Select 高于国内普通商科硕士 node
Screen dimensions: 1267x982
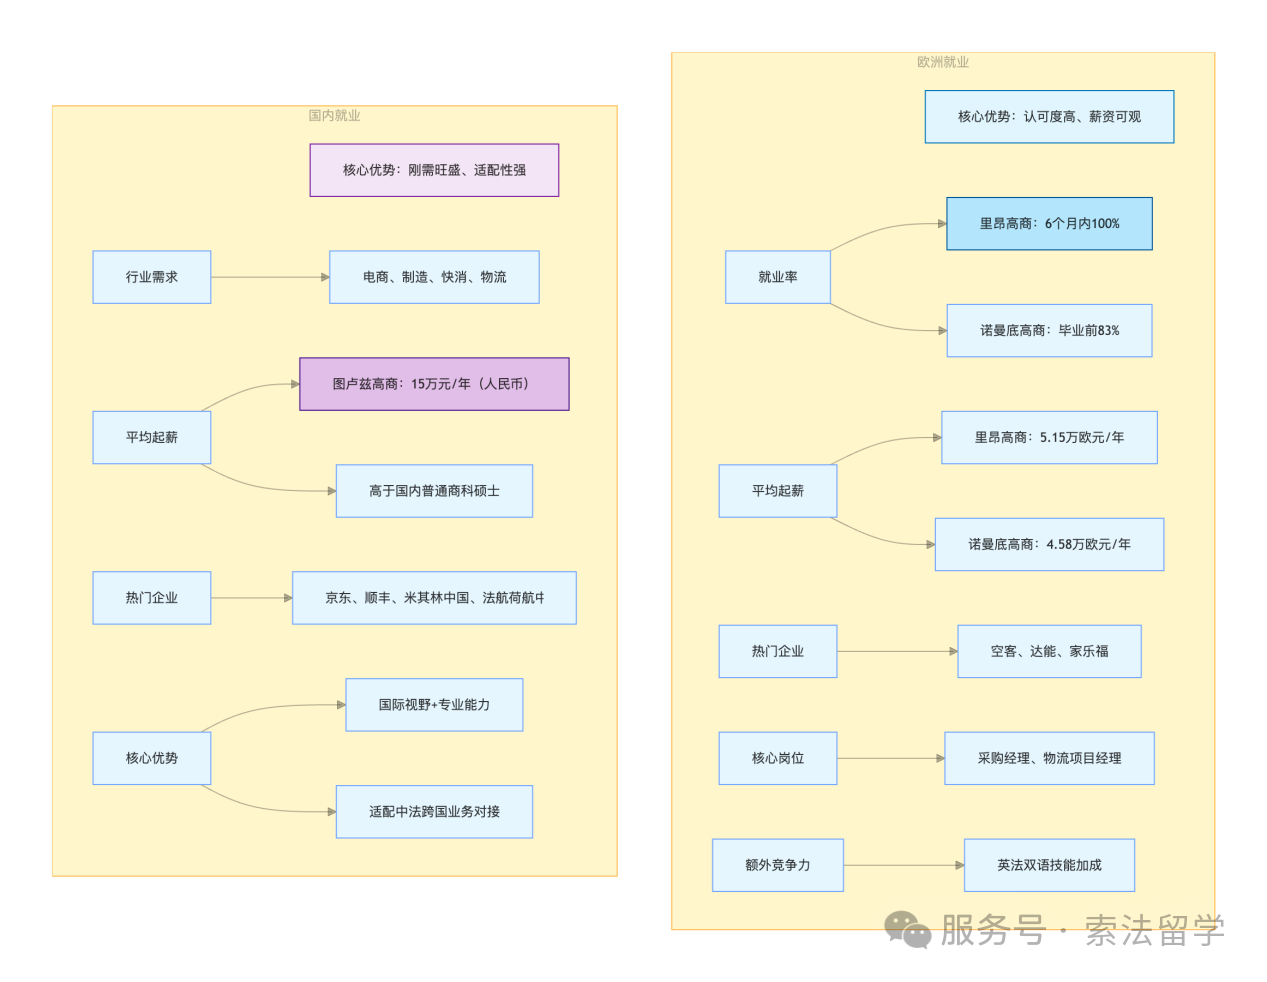coord(434,491)
